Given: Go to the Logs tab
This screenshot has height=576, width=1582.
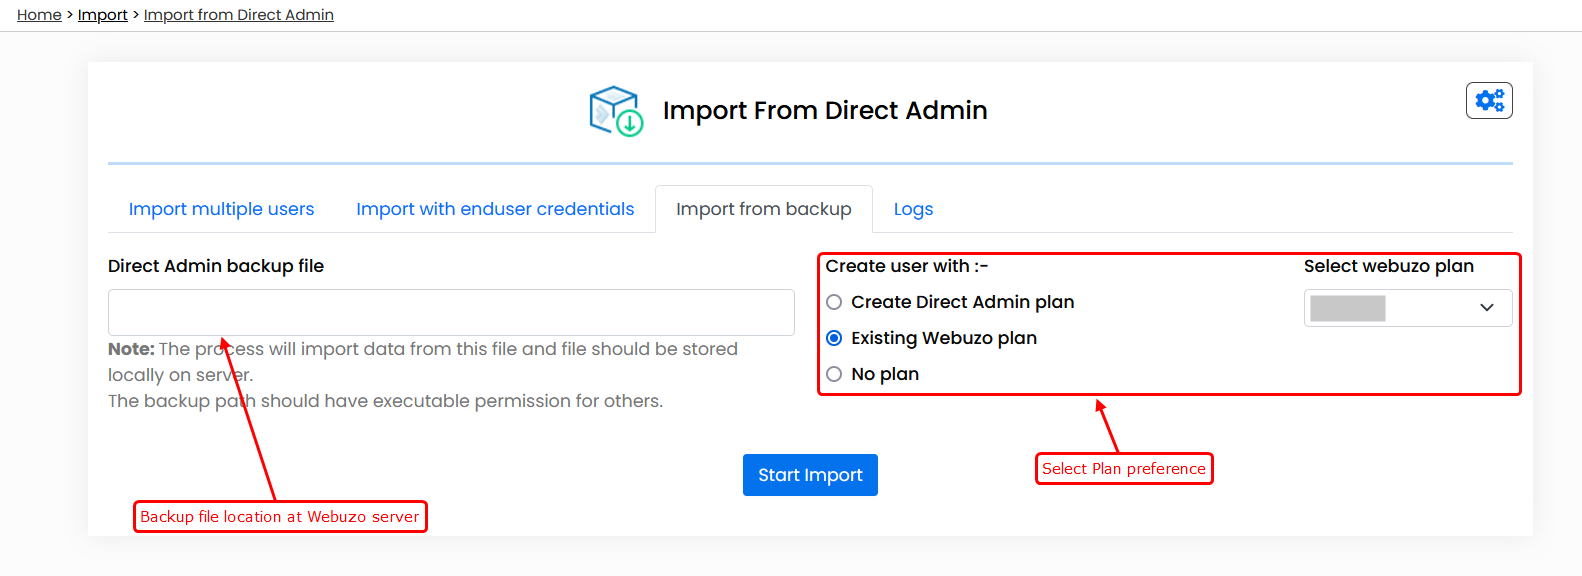Looking at the screenshot, I should pos(913,209).
